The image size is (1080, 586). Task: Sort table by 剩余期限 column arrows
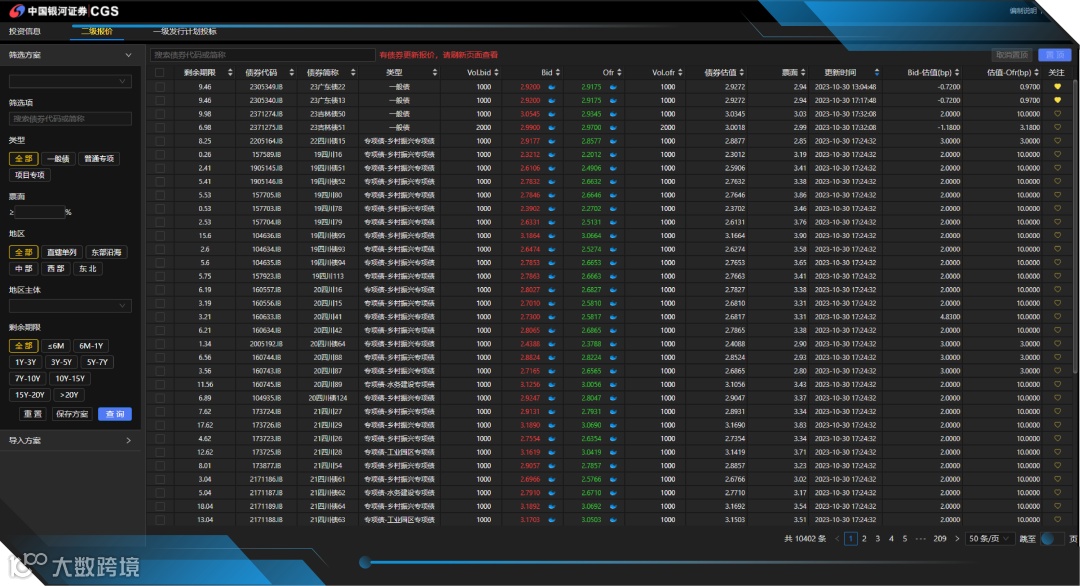tap(230, 72)
